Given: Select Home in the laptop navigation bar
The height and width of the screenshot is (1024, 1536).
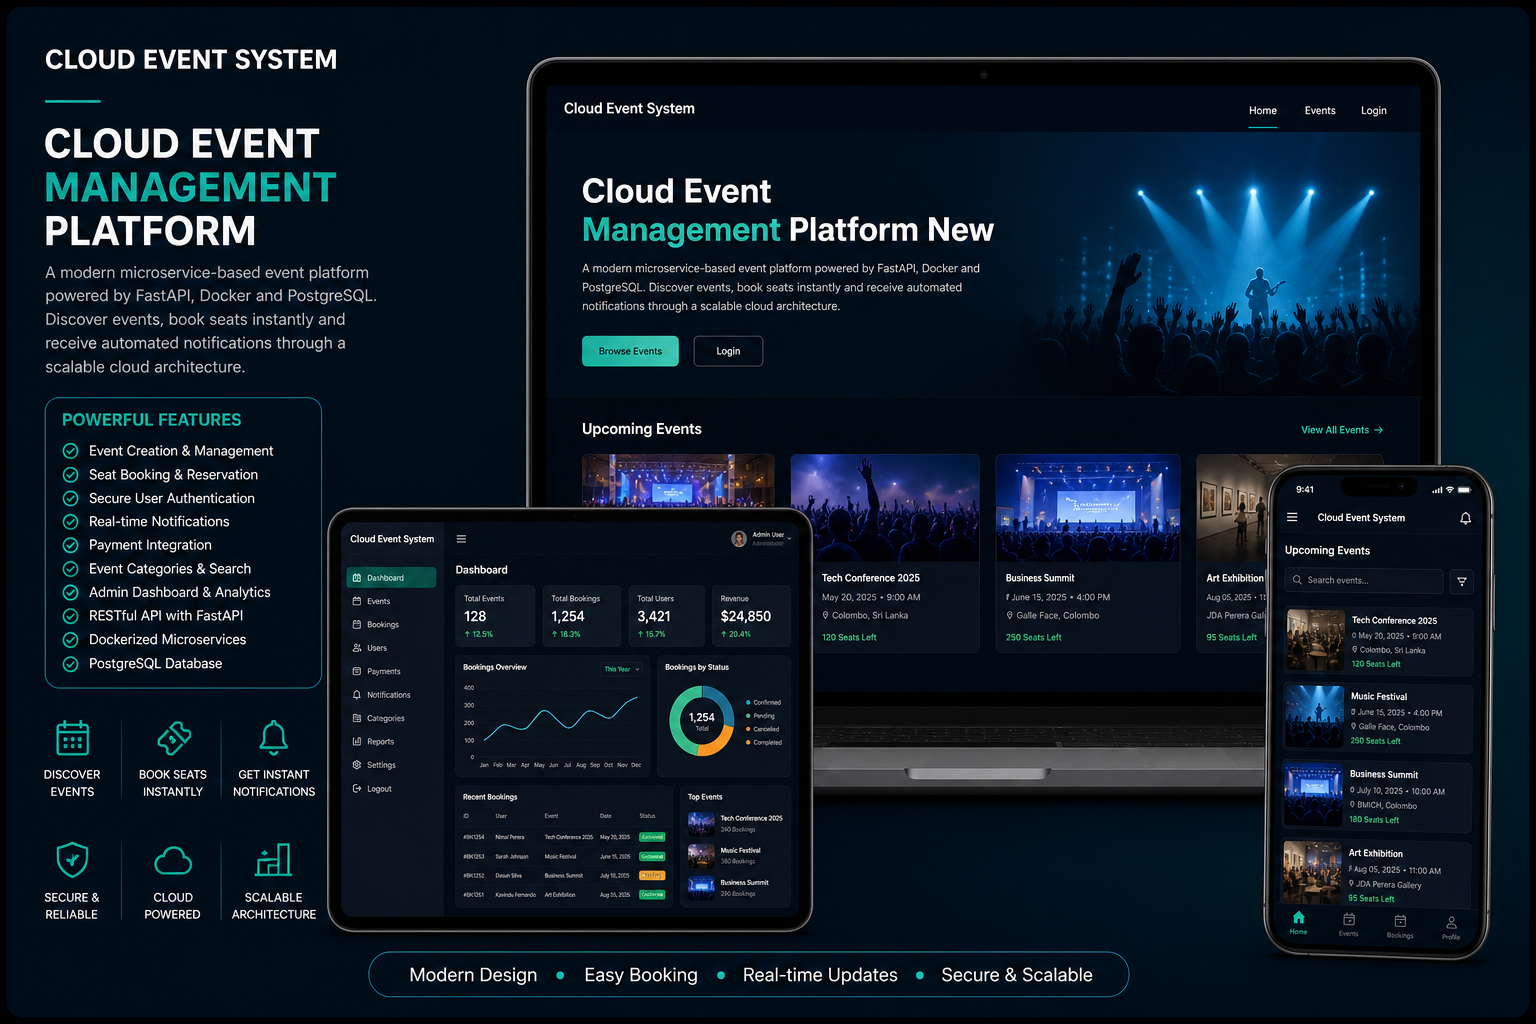Looking at the screenshot, I should pos(1263,111).
